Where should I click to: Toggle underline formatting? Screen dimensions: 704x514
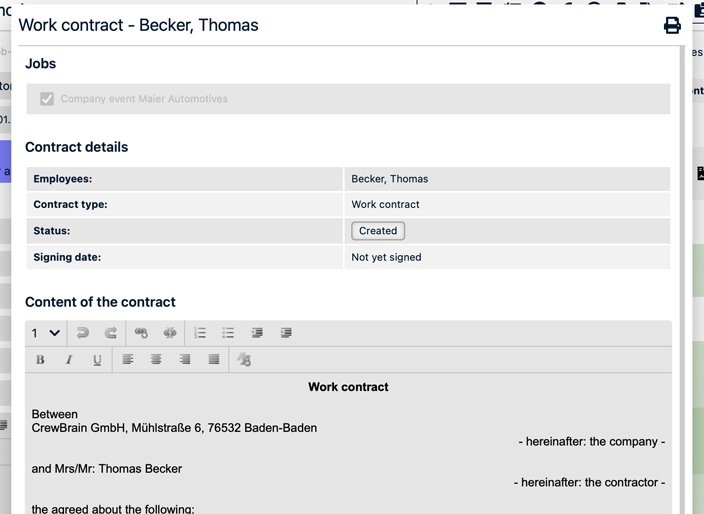(x=97, y=360)
